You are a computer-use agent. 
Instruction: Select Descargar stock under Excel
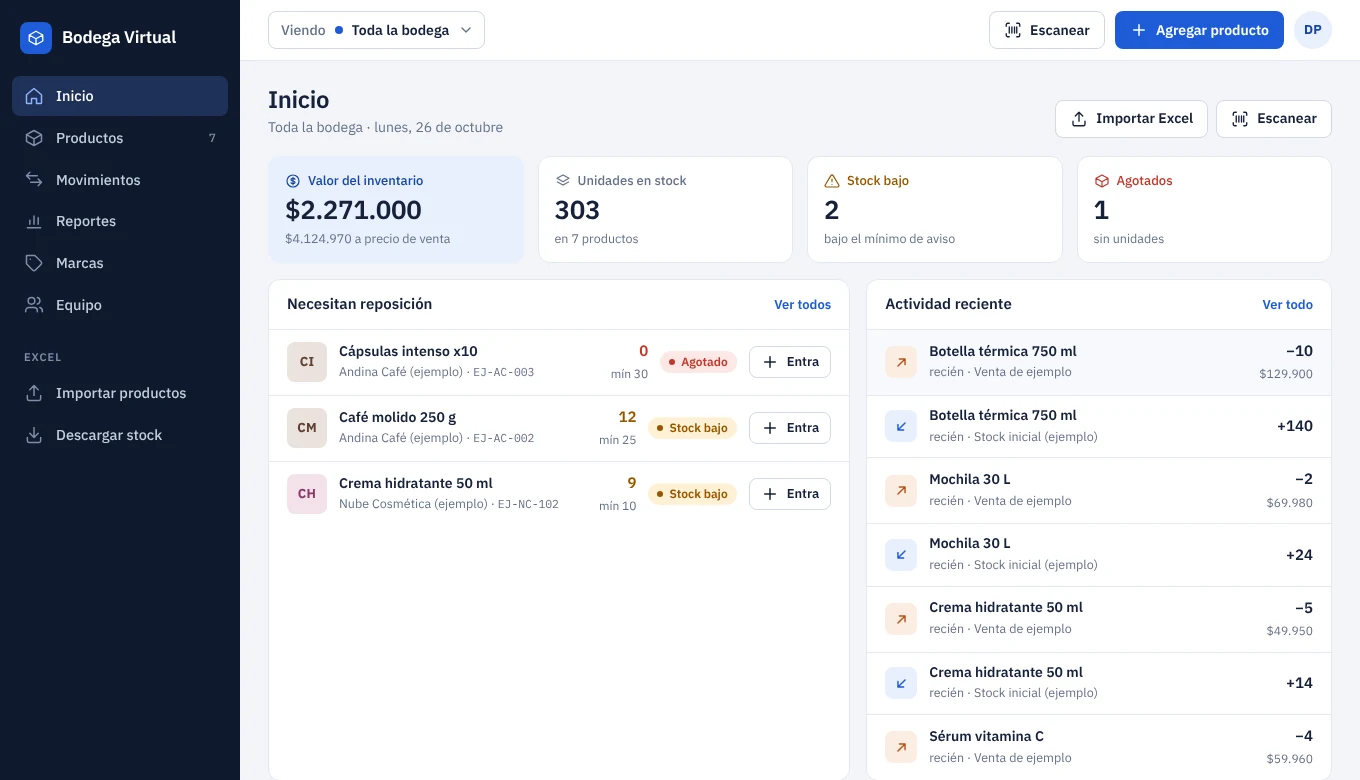120,435
